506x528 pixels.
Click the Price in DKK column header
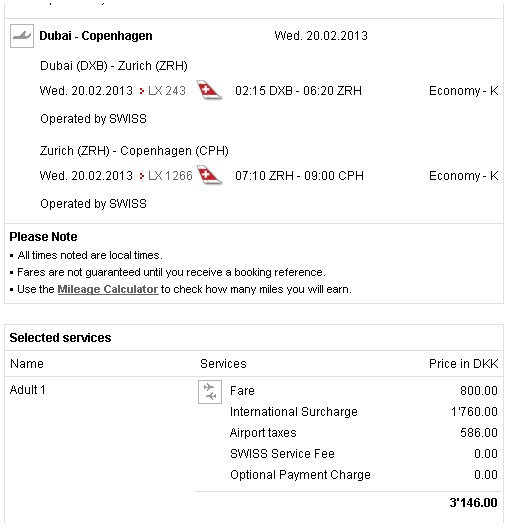coord(463,364)
